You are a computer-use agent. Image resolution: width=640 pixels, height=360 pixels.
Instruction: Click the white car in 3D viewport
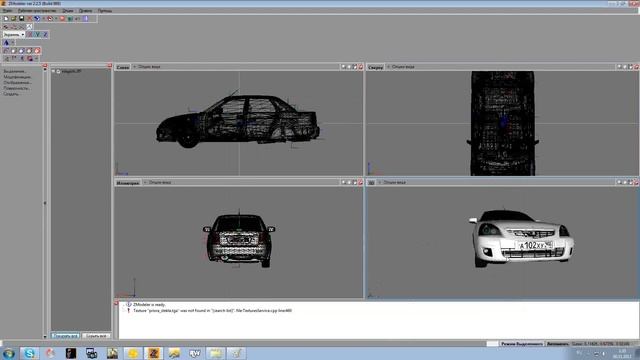pyautogui.click(x=521, y=238)
